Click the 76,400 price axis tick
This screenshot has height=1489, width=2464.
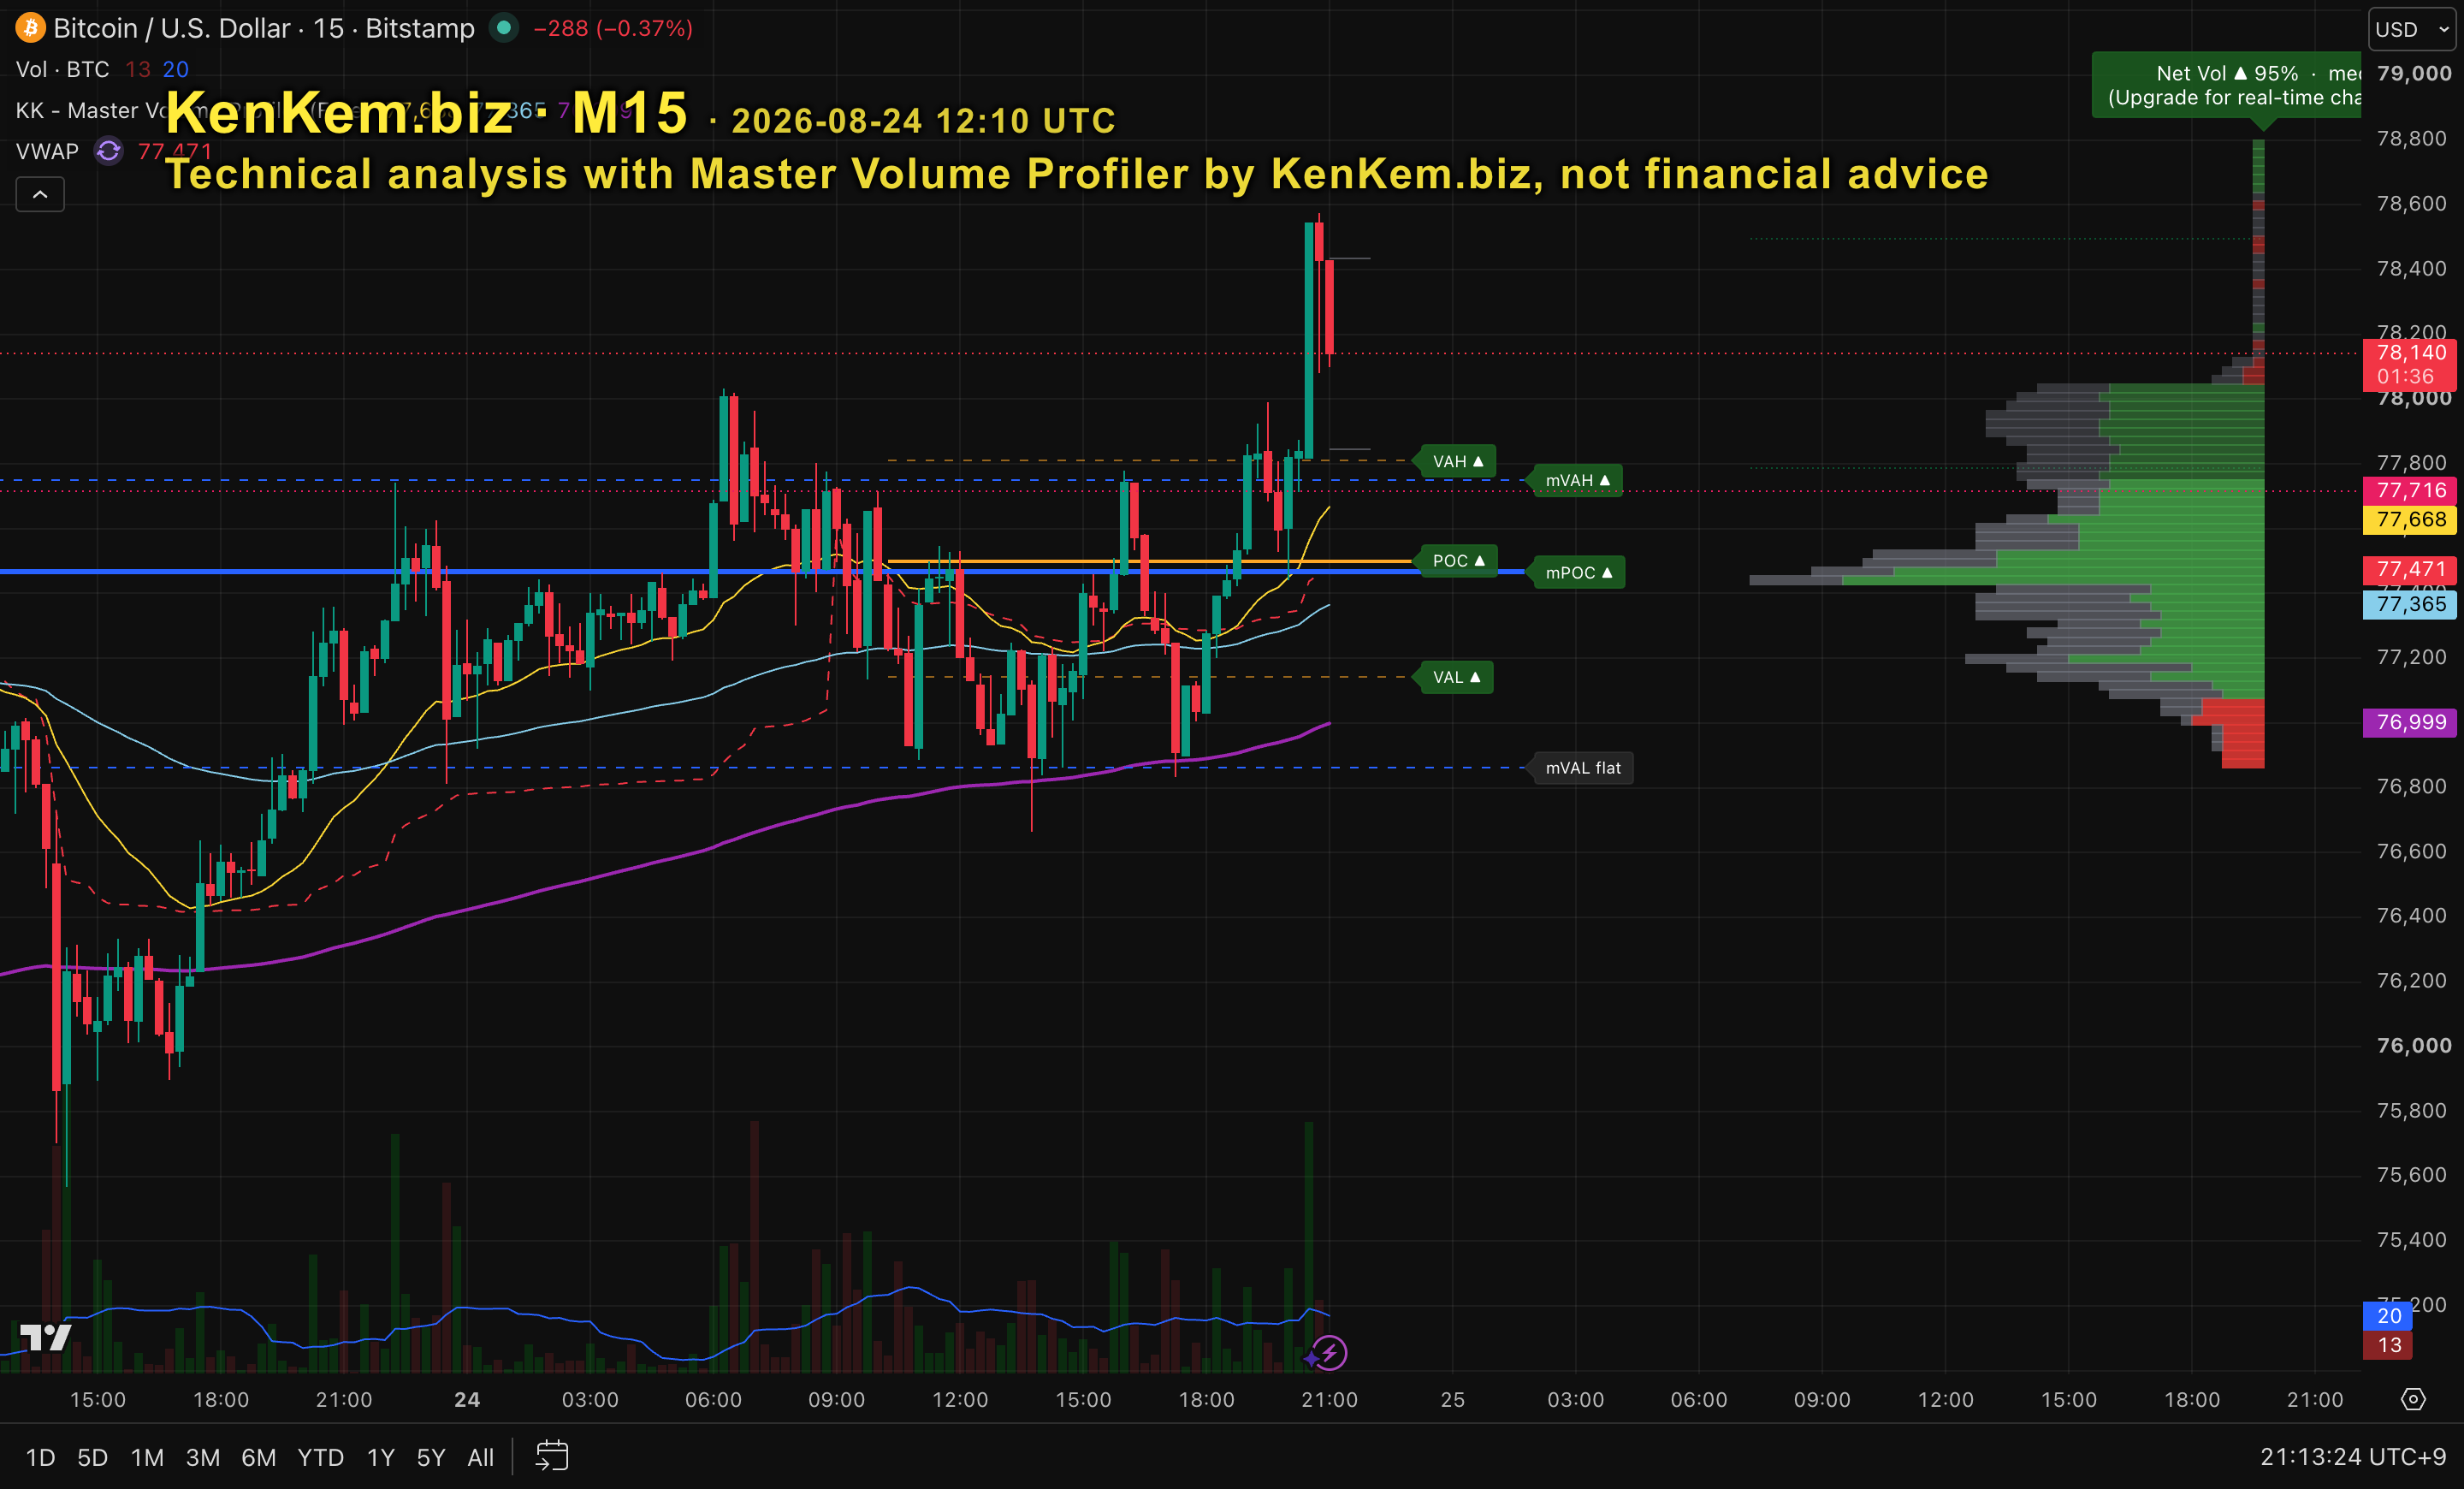[2412, 915]
